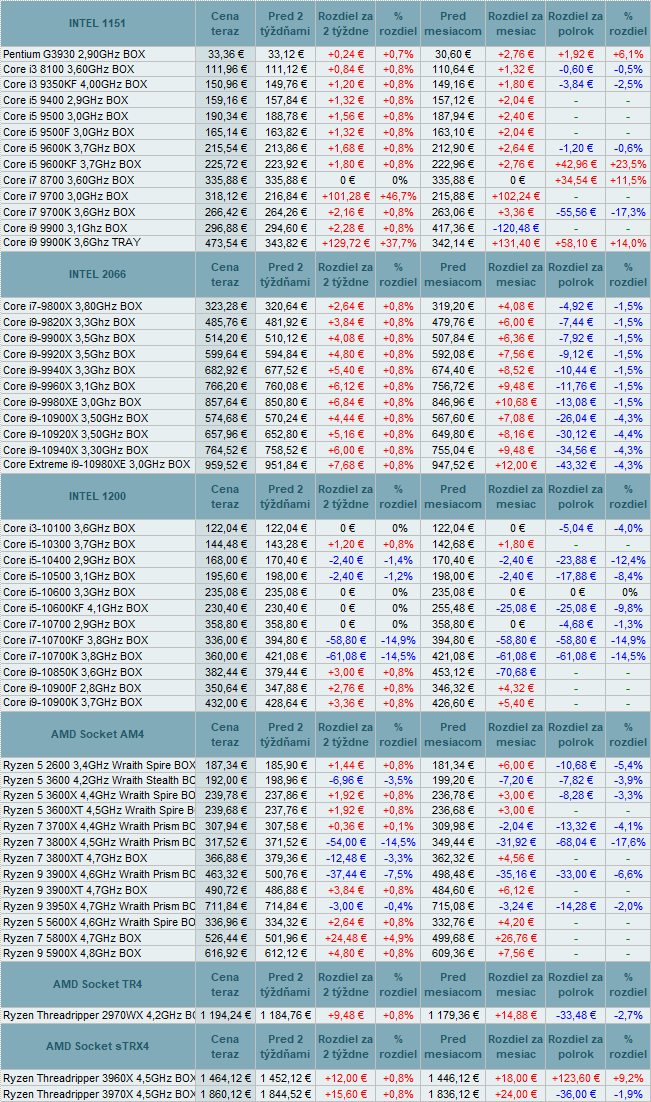Click the 1 860,12 € current price cell
Viewport: 651px width, 1102px height.
tap(225, 1094)
